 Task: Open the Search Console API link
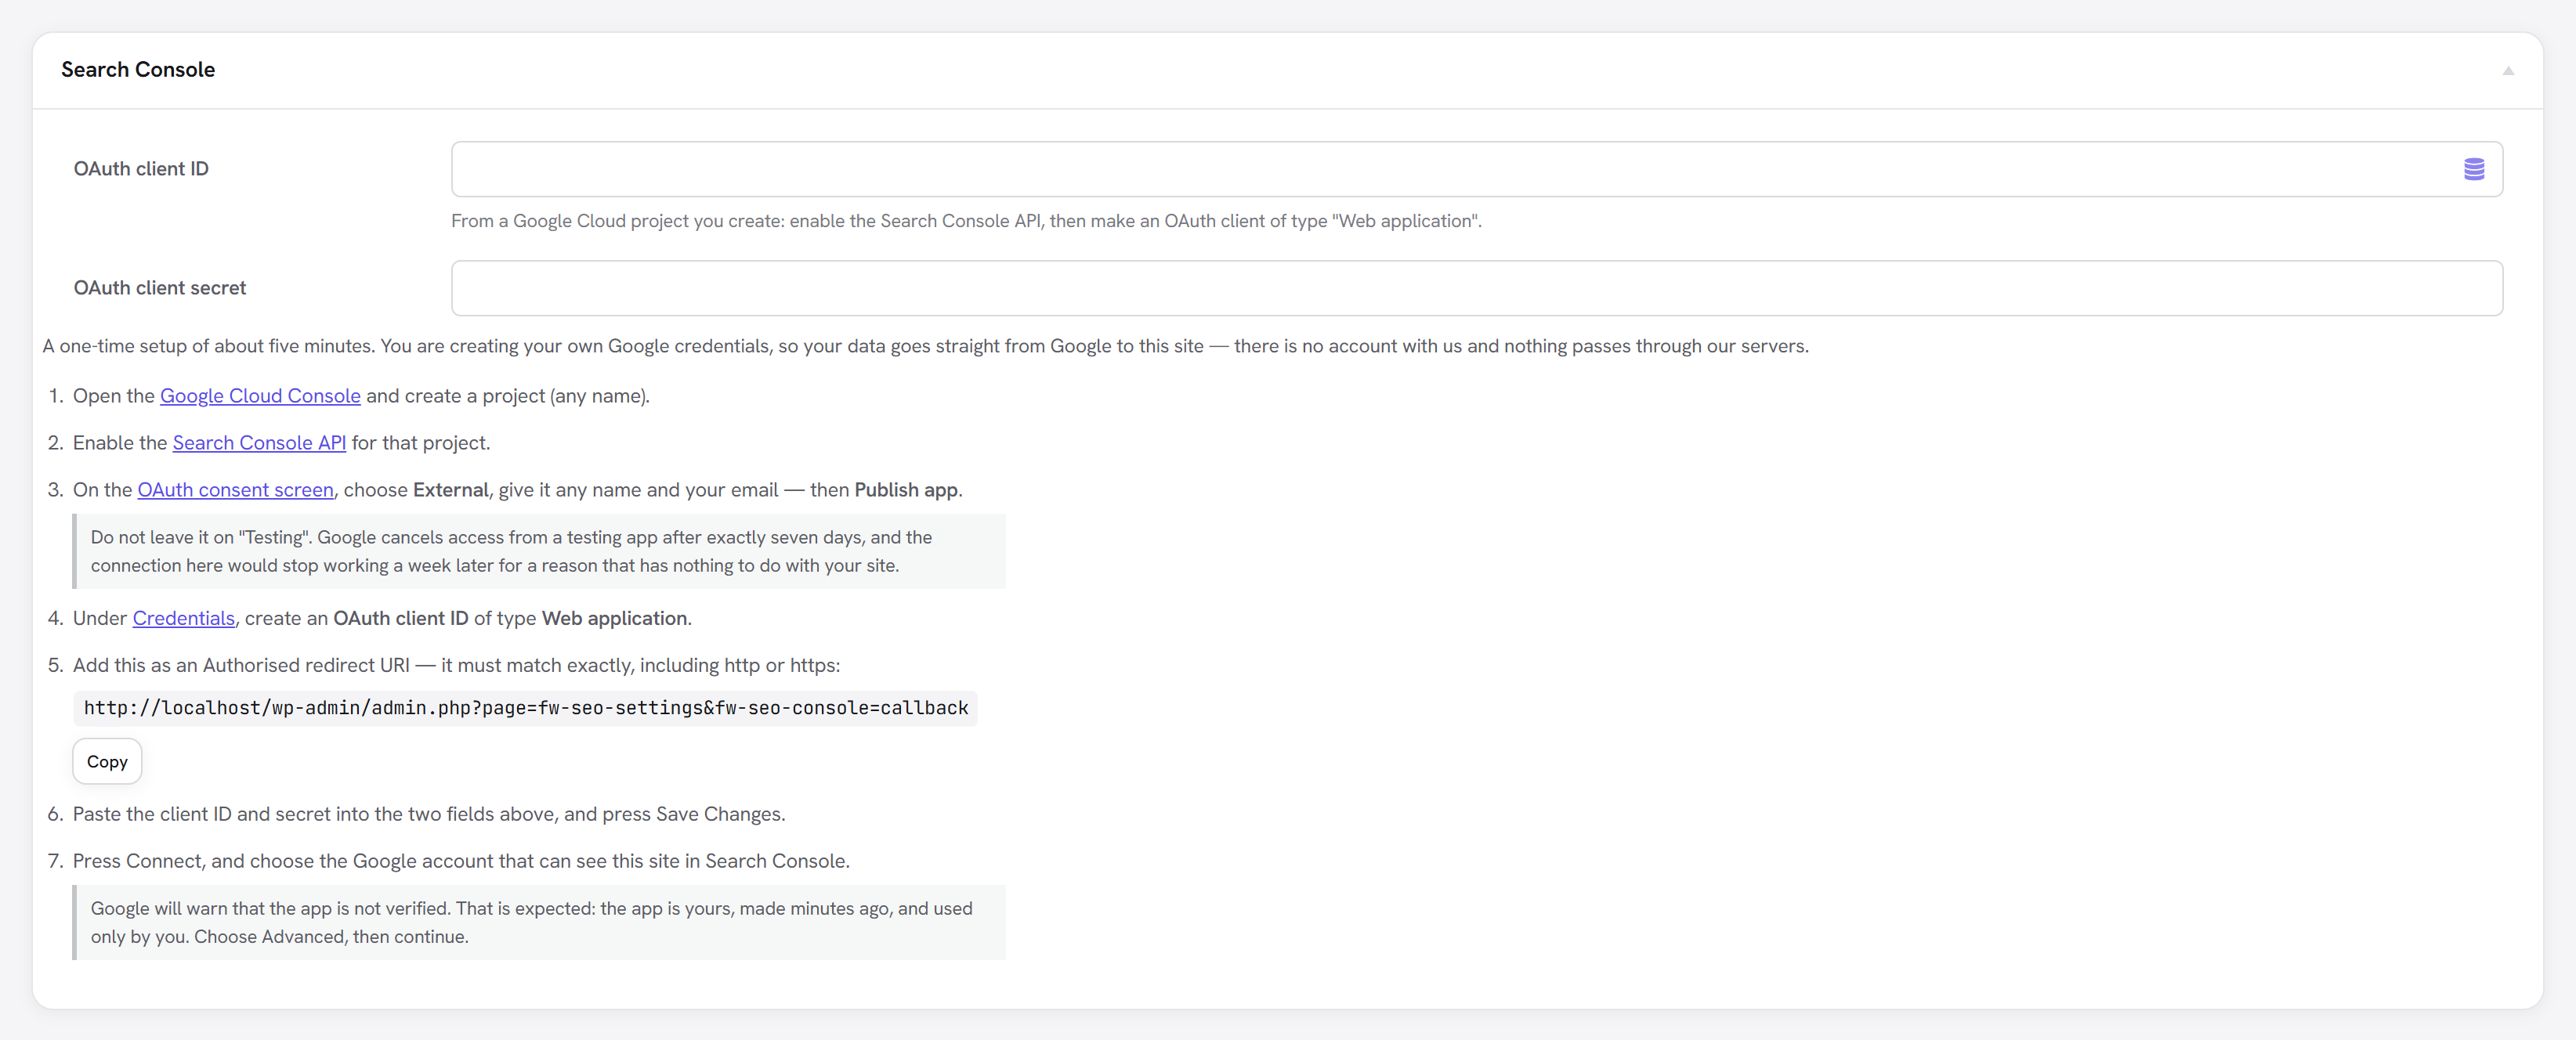click(259, 443)
